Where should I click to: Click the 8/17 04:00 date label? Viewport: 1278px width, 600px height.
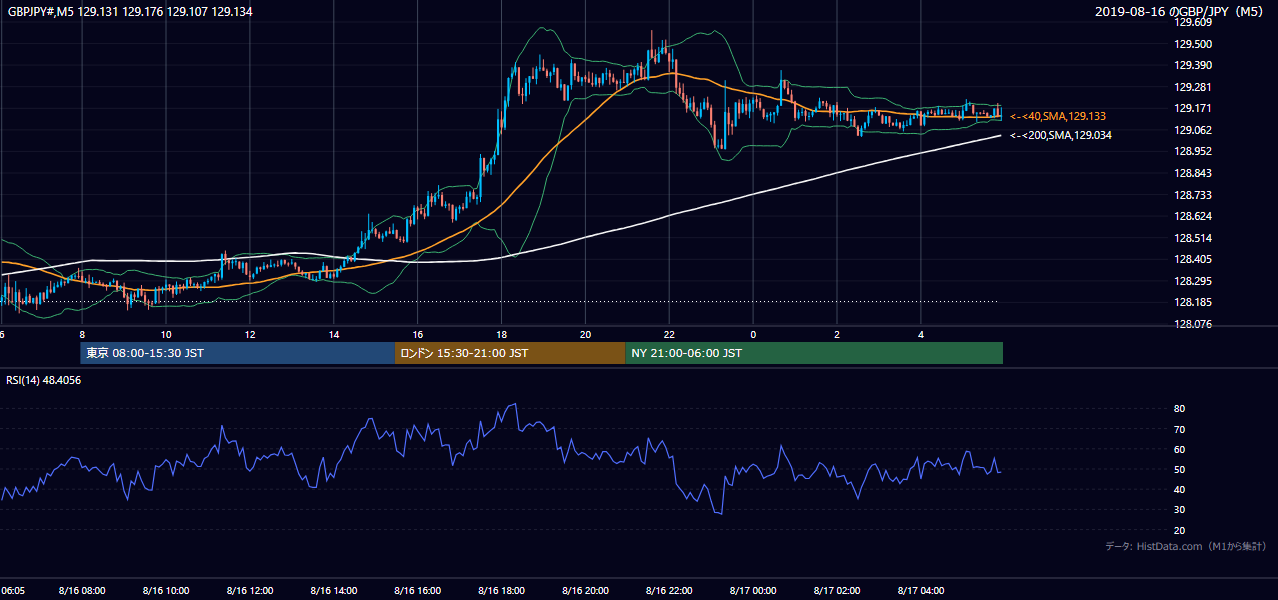pyautogui.click(x=921, y=591)
